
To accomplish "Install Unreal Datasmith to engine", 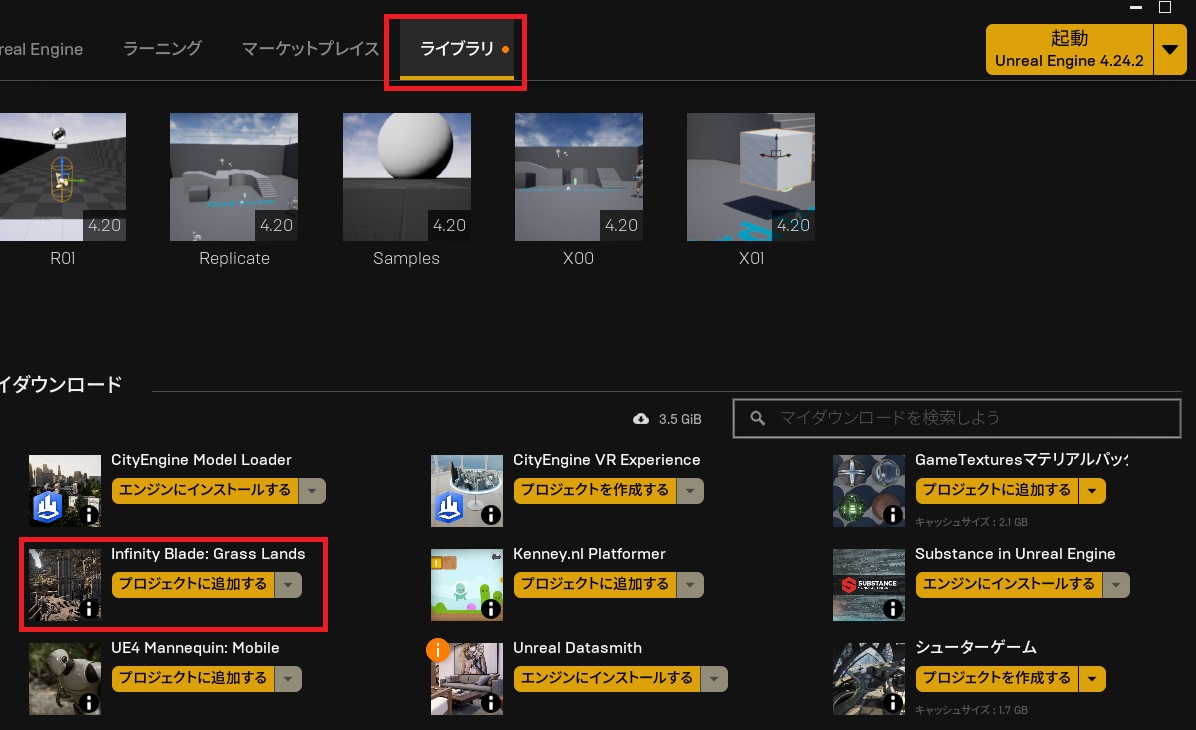I will point(606,678).
